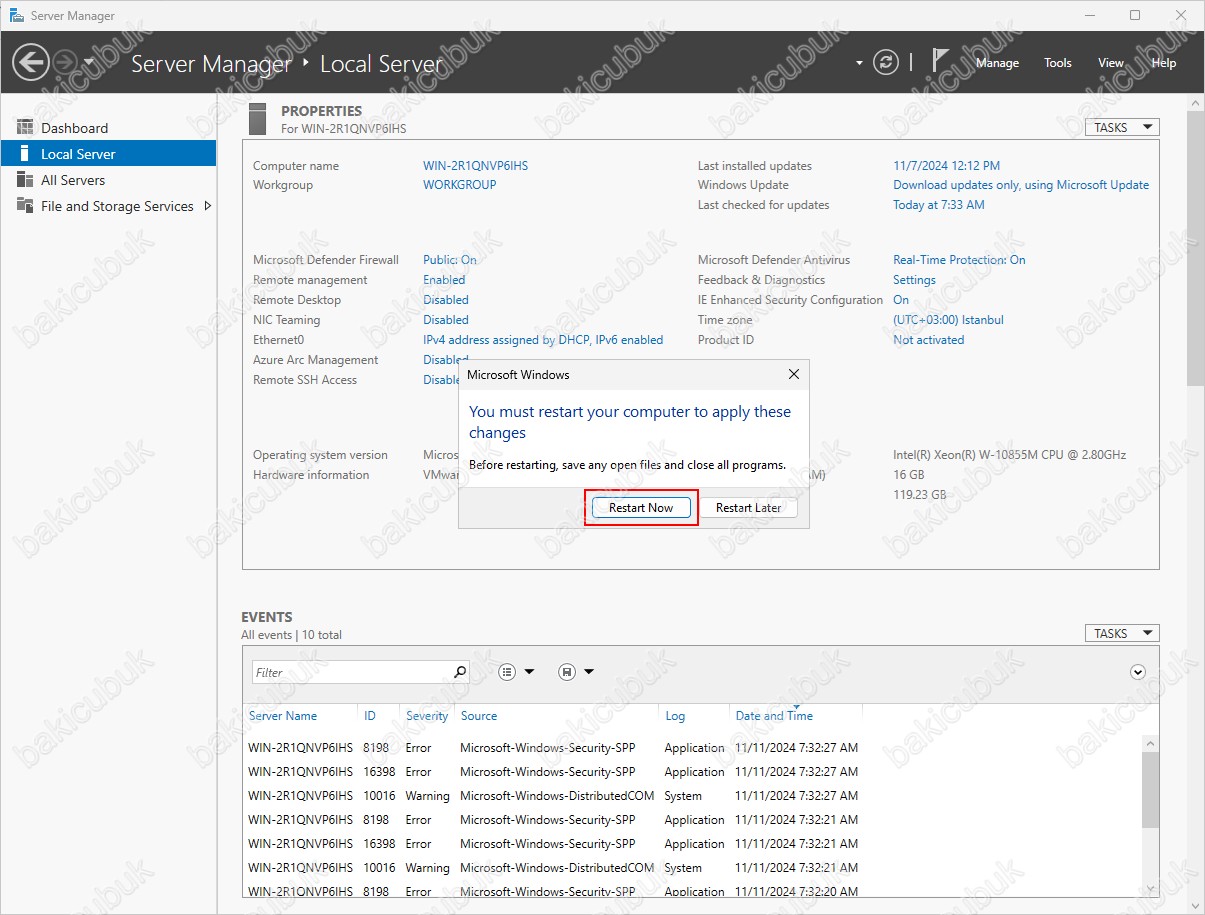This screenshot has width=1205, height=915.
Task: Click the Server Manager title bar icon
Action: pyautogui.click(x=16, y=15)
